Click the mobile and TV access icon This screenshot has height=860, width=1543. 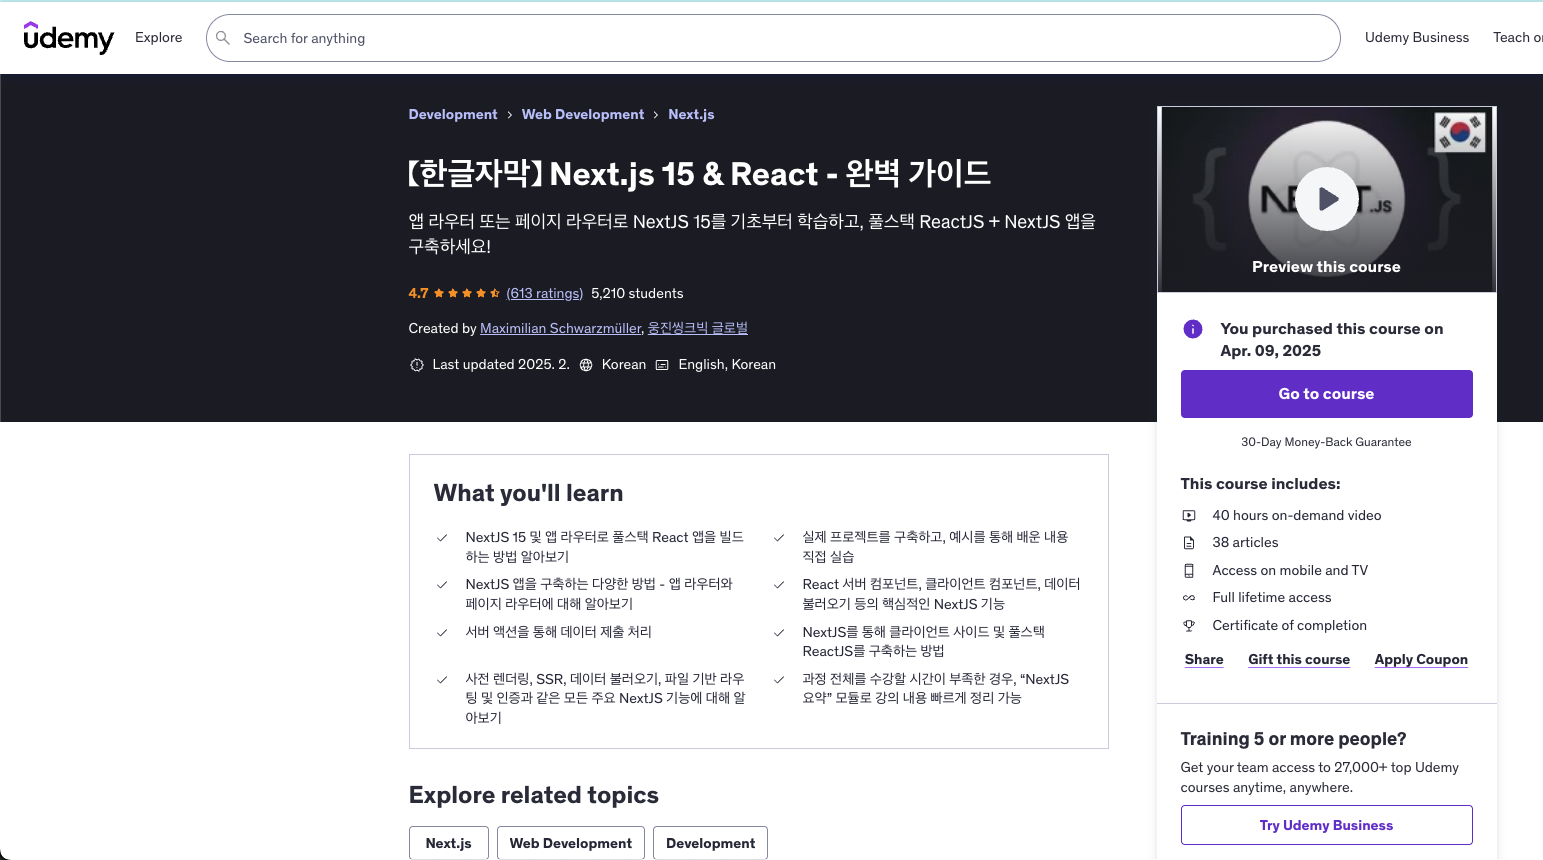(1189, 570)
